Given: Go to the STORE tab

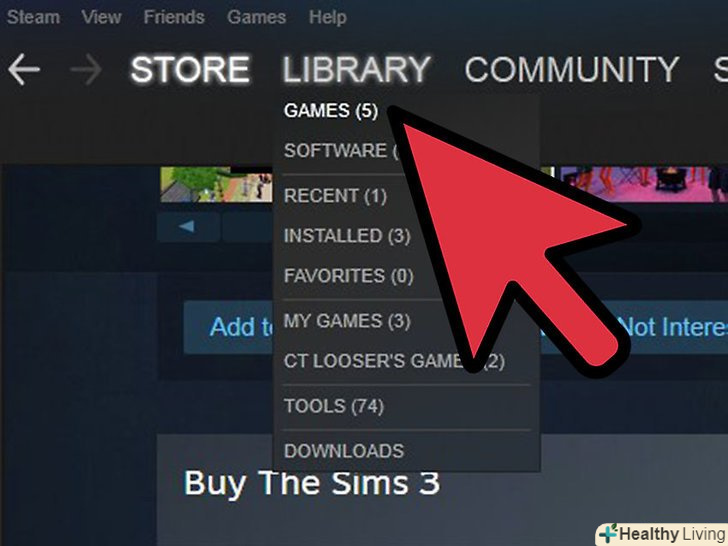Looking at the screenshot, I should coord(190,70).
